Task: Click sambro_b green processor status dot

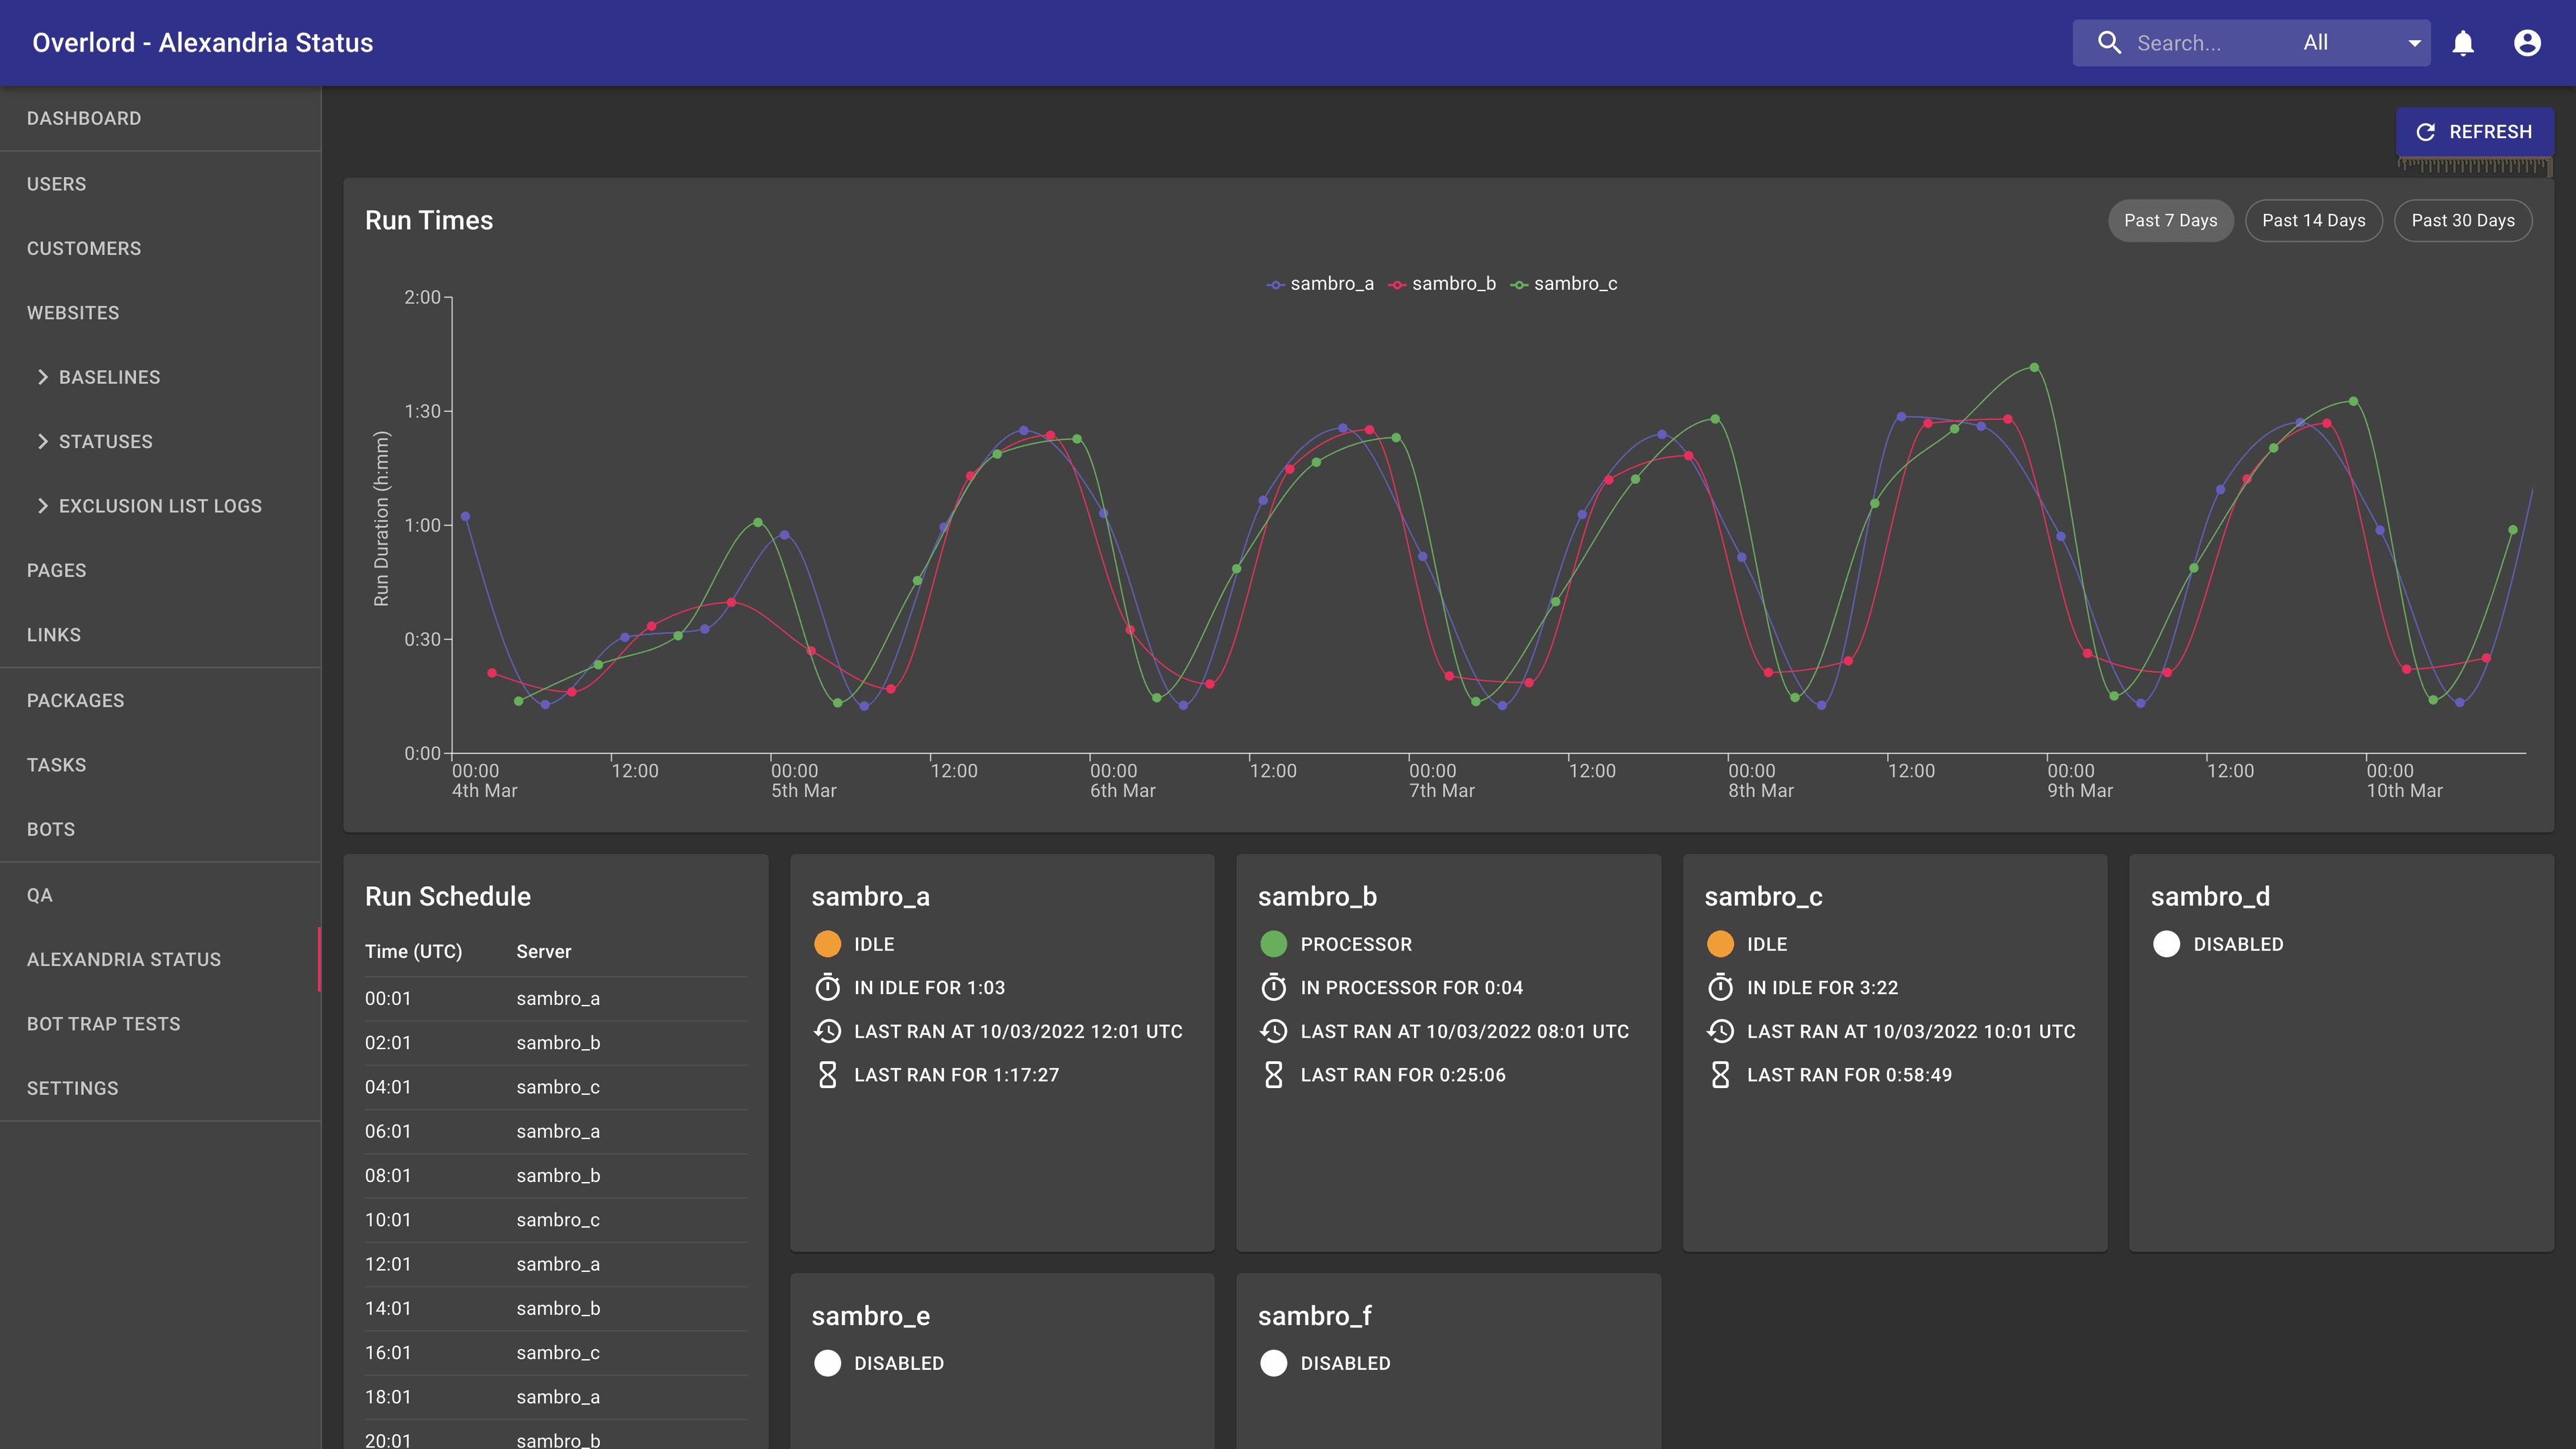Action: pos(1273,944)
